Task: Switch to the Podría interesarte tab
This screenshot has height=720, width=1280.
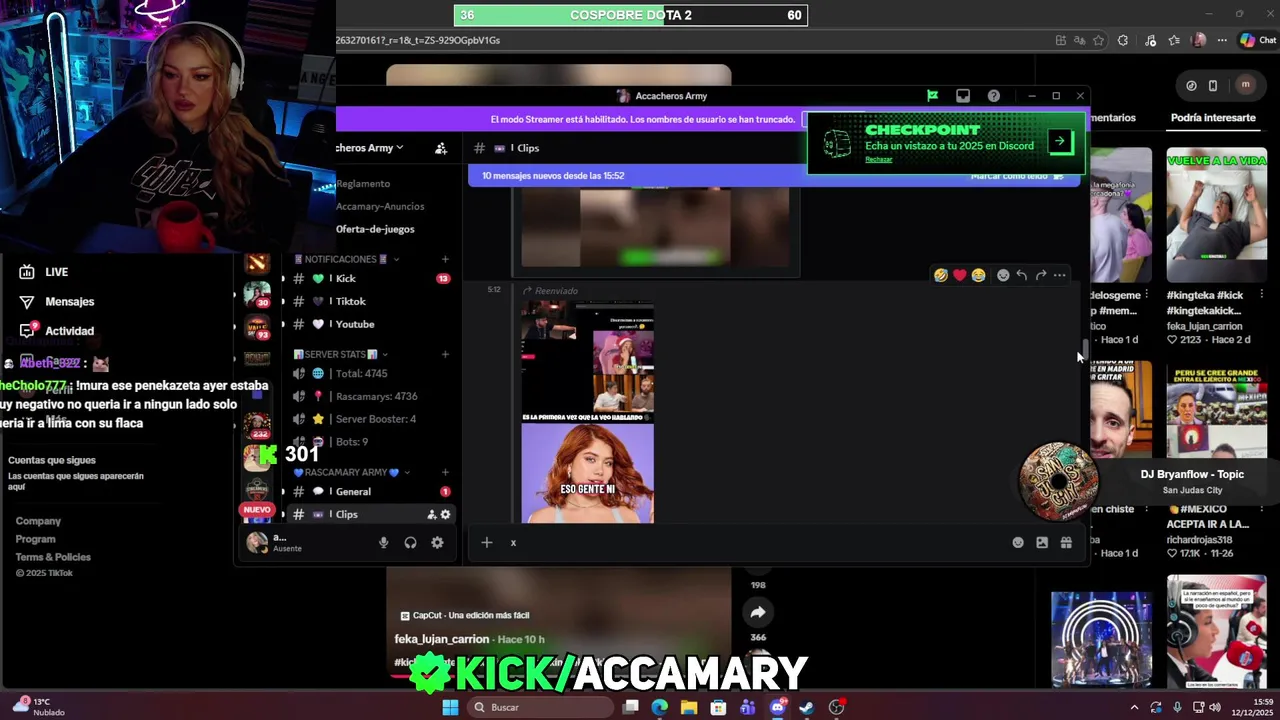Action: (1213, 118)
